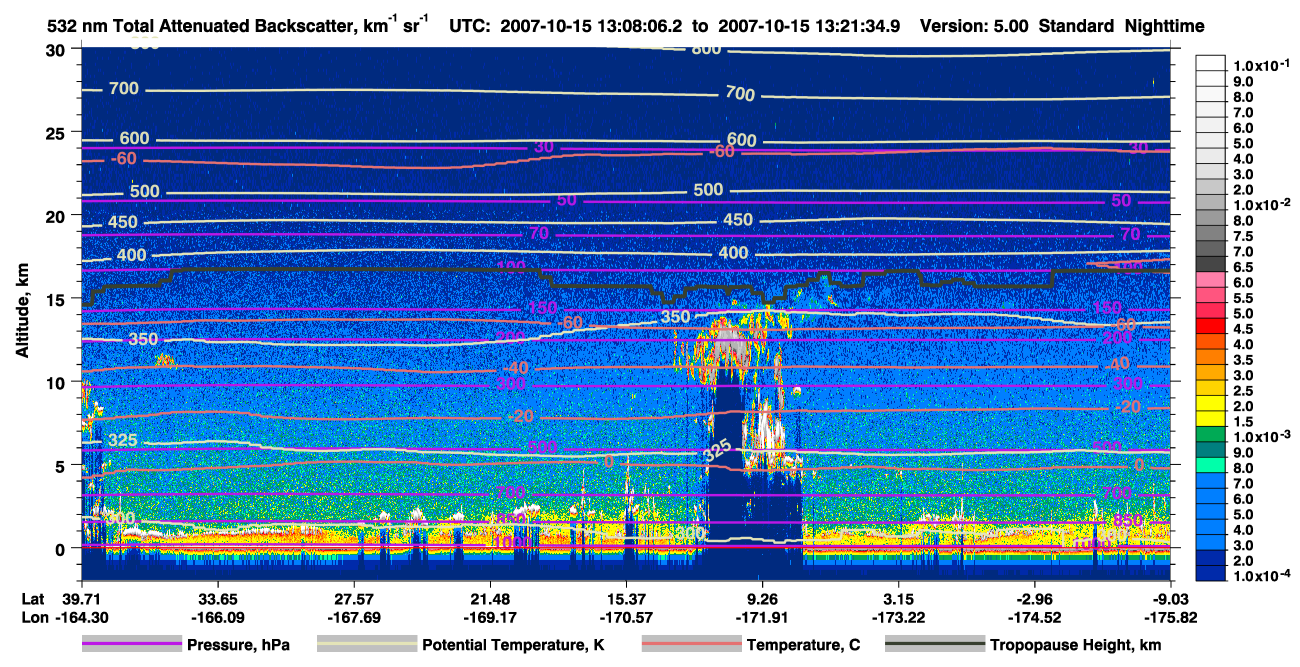1300x667 pixels.
Task: Click longitude value "-169.17"
Action: pyautogui.click(x=489, y=617)
